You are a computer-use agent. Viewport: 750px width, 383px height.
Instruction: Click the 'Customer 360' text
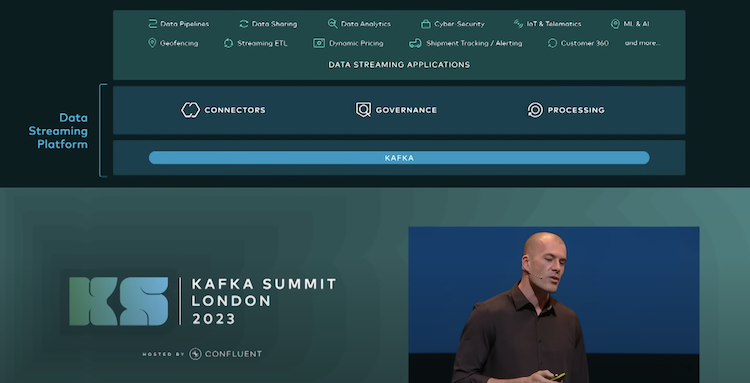pyautogui.click(x=585, y=44)
